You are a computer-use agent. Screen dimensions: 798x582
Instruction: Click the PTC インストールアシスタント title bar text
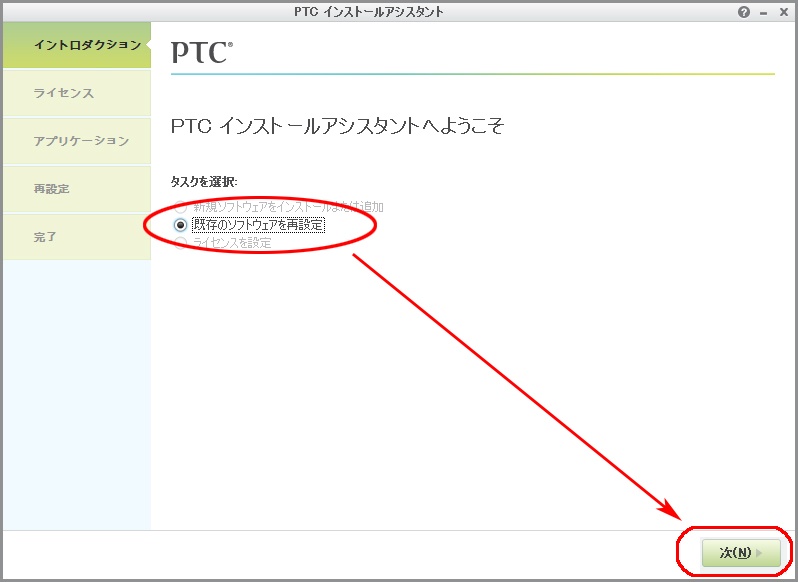coord(369,12)
